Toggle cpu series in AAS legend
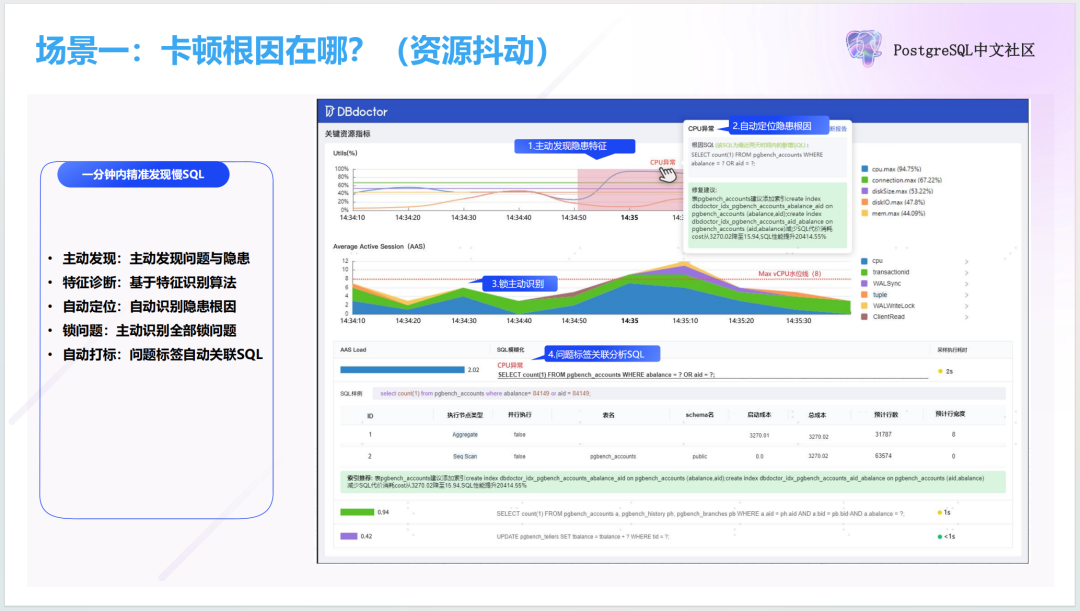The height and width of the screenshot is (611, 1080). (x=872, y=261)
